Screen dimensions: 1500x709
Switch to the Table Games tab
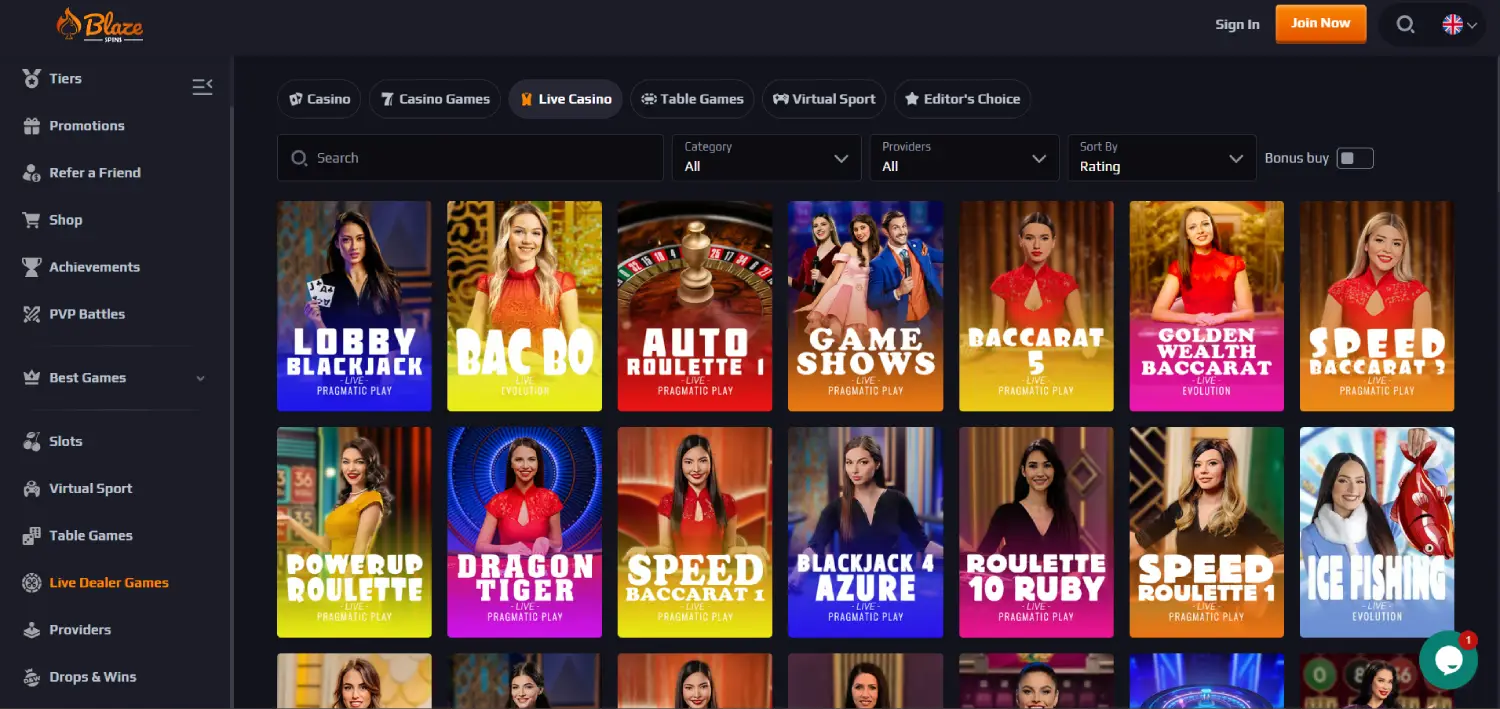click(x=692, y=99)
